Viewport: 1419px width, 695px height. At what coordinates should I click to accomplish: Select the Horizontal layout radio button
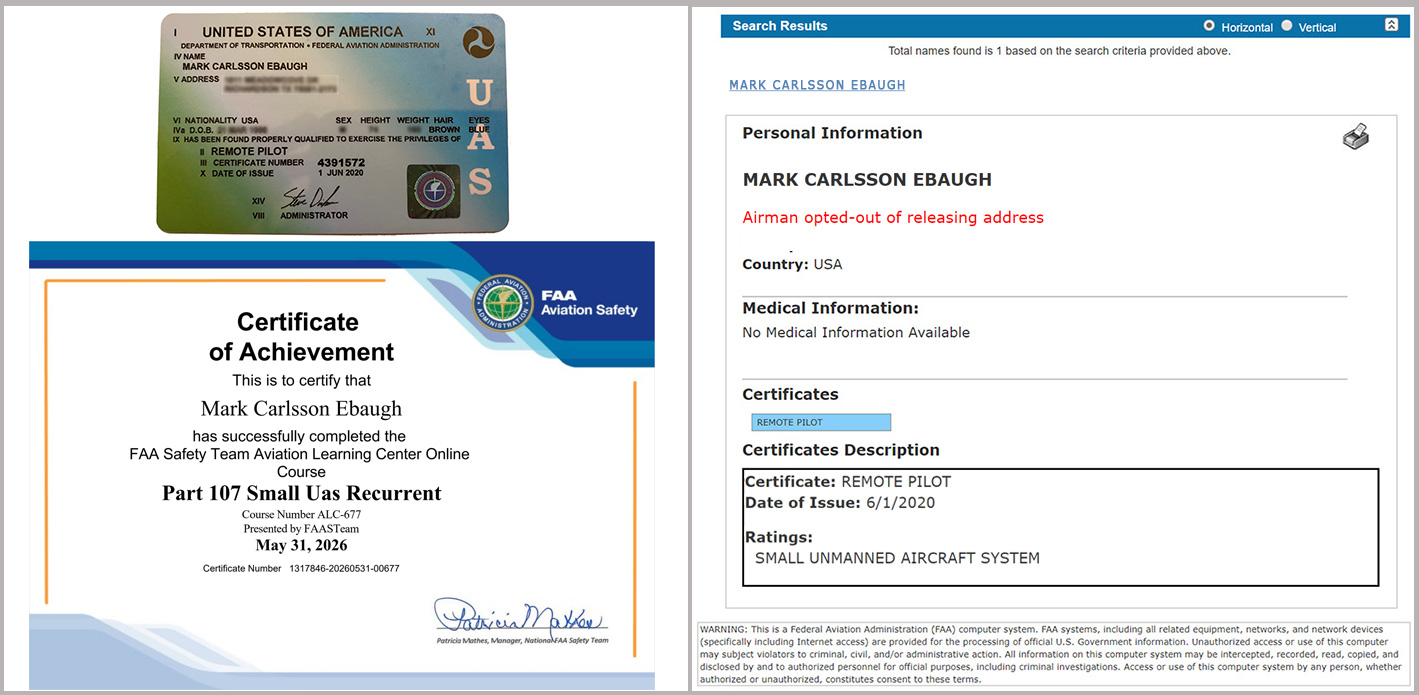tap(1209, 25)
